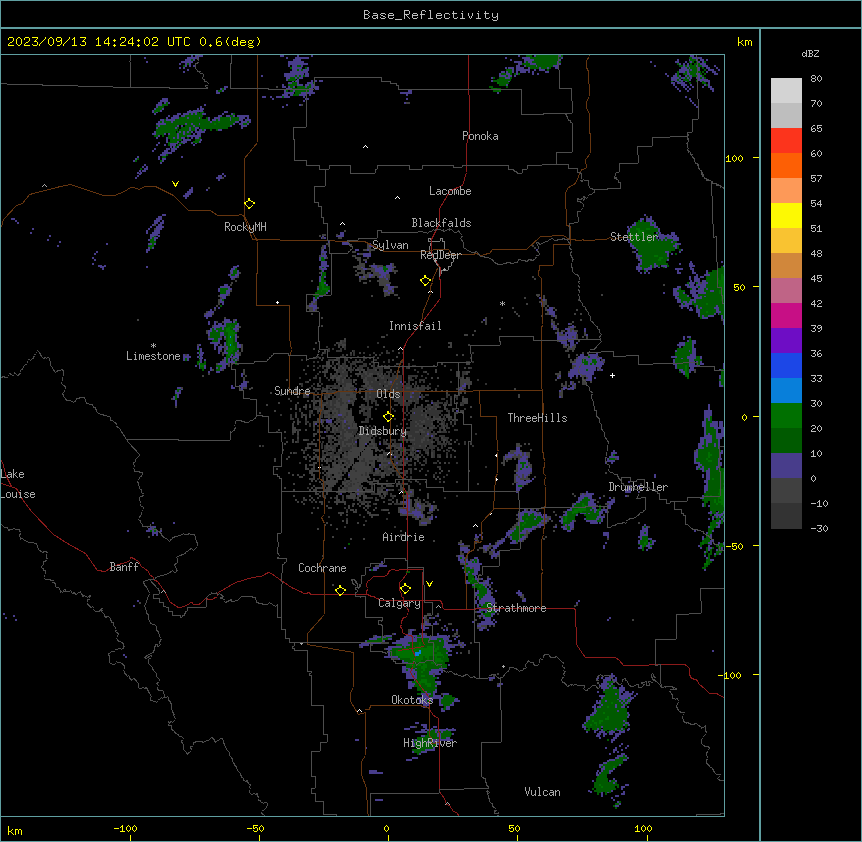Select the orange 57-60 dBZ legend swatch

point(786,165)
